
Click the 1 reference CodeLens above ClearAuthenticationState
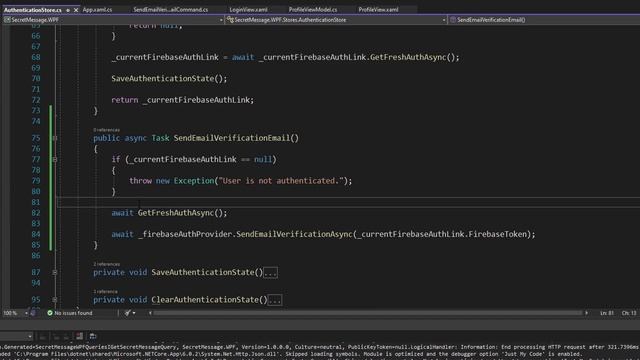[105, 291]
